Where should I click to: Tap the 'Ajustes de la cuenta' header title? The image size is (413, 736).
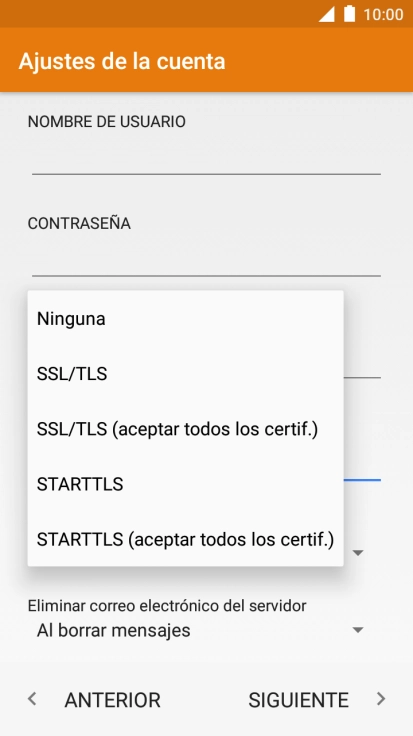point(122,61)
